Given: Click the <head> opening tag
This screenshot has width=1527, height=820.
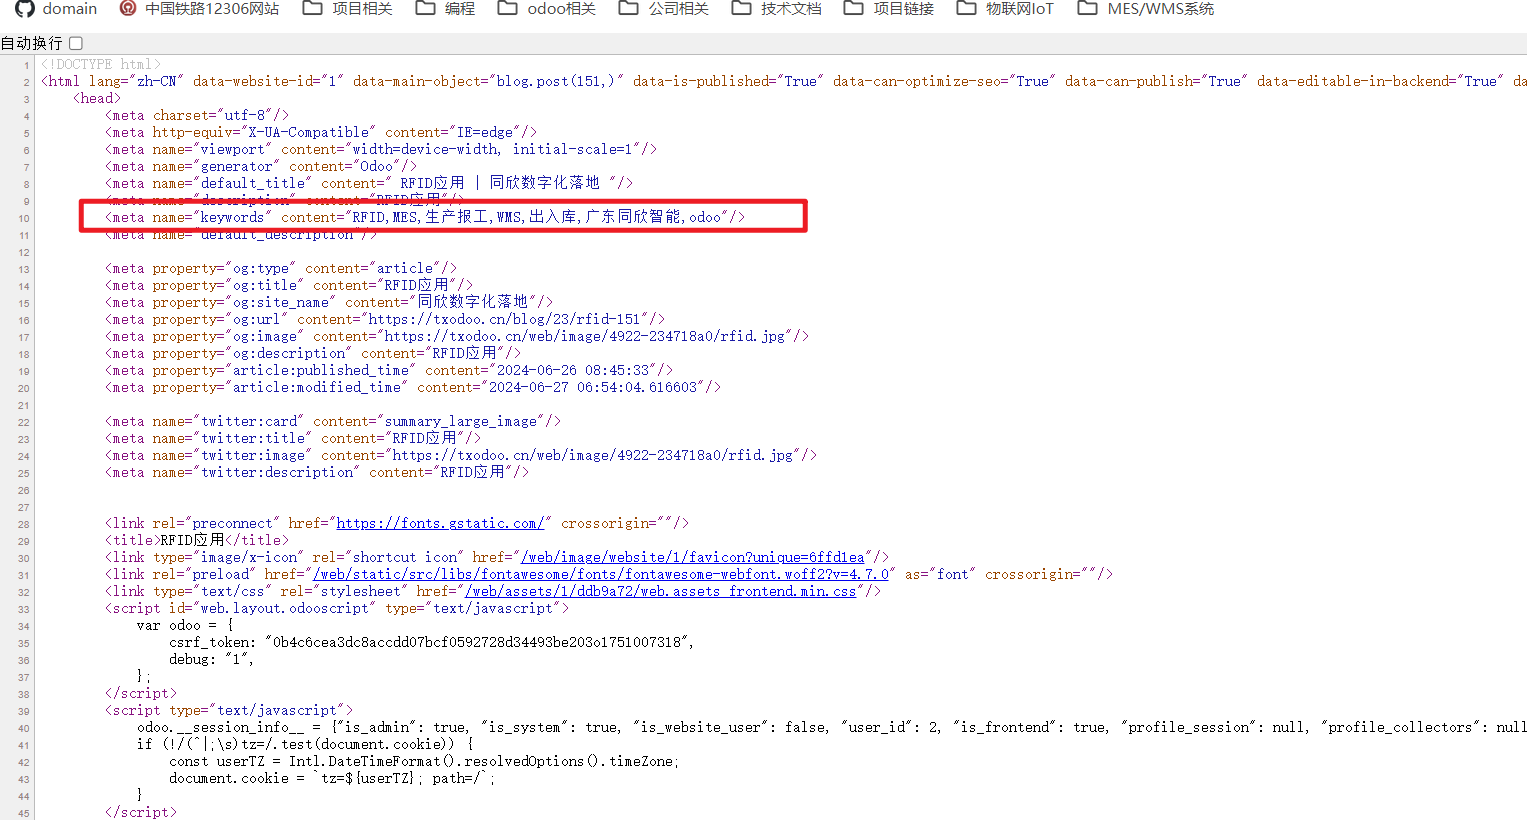Looking at the screenshot, I should coord(97,98).
